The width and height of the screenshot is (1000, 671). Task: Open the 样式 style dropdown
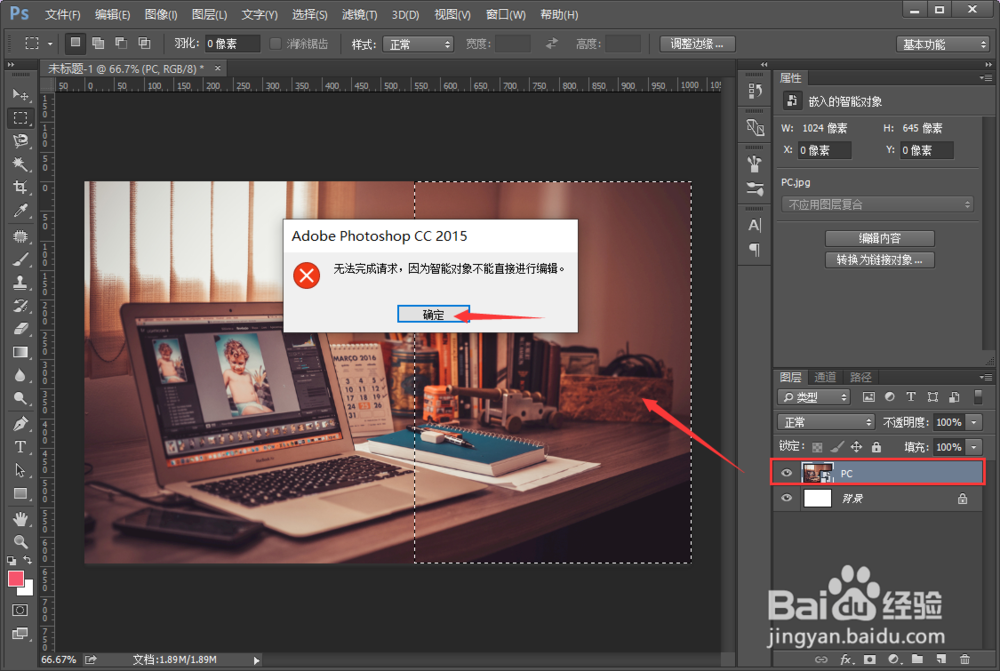[418, 44]
